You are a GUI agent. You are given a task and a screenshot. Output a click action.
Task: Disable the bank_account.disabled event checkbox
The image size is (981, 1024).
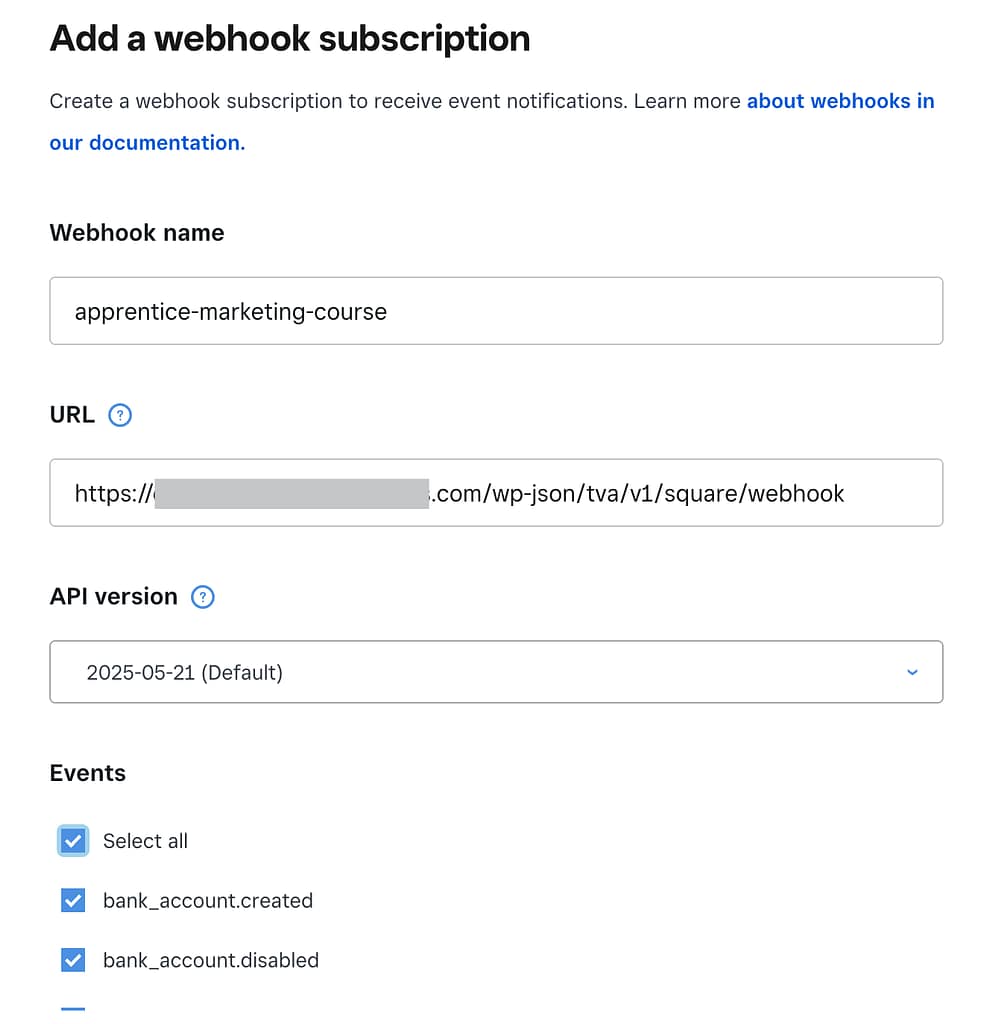(73, 961)
